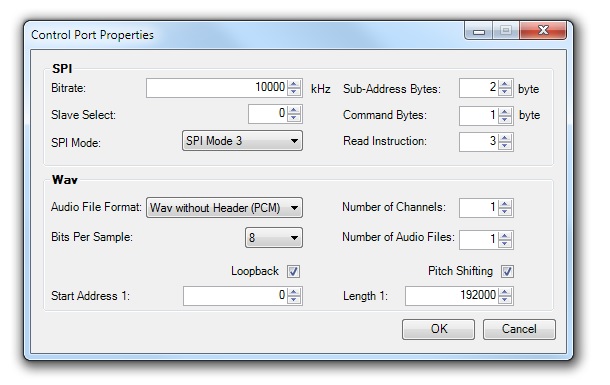Viewport: 610px width, 385px height.
Task: Decrease Number of Channels with down arrow
Action: [505, 212]
